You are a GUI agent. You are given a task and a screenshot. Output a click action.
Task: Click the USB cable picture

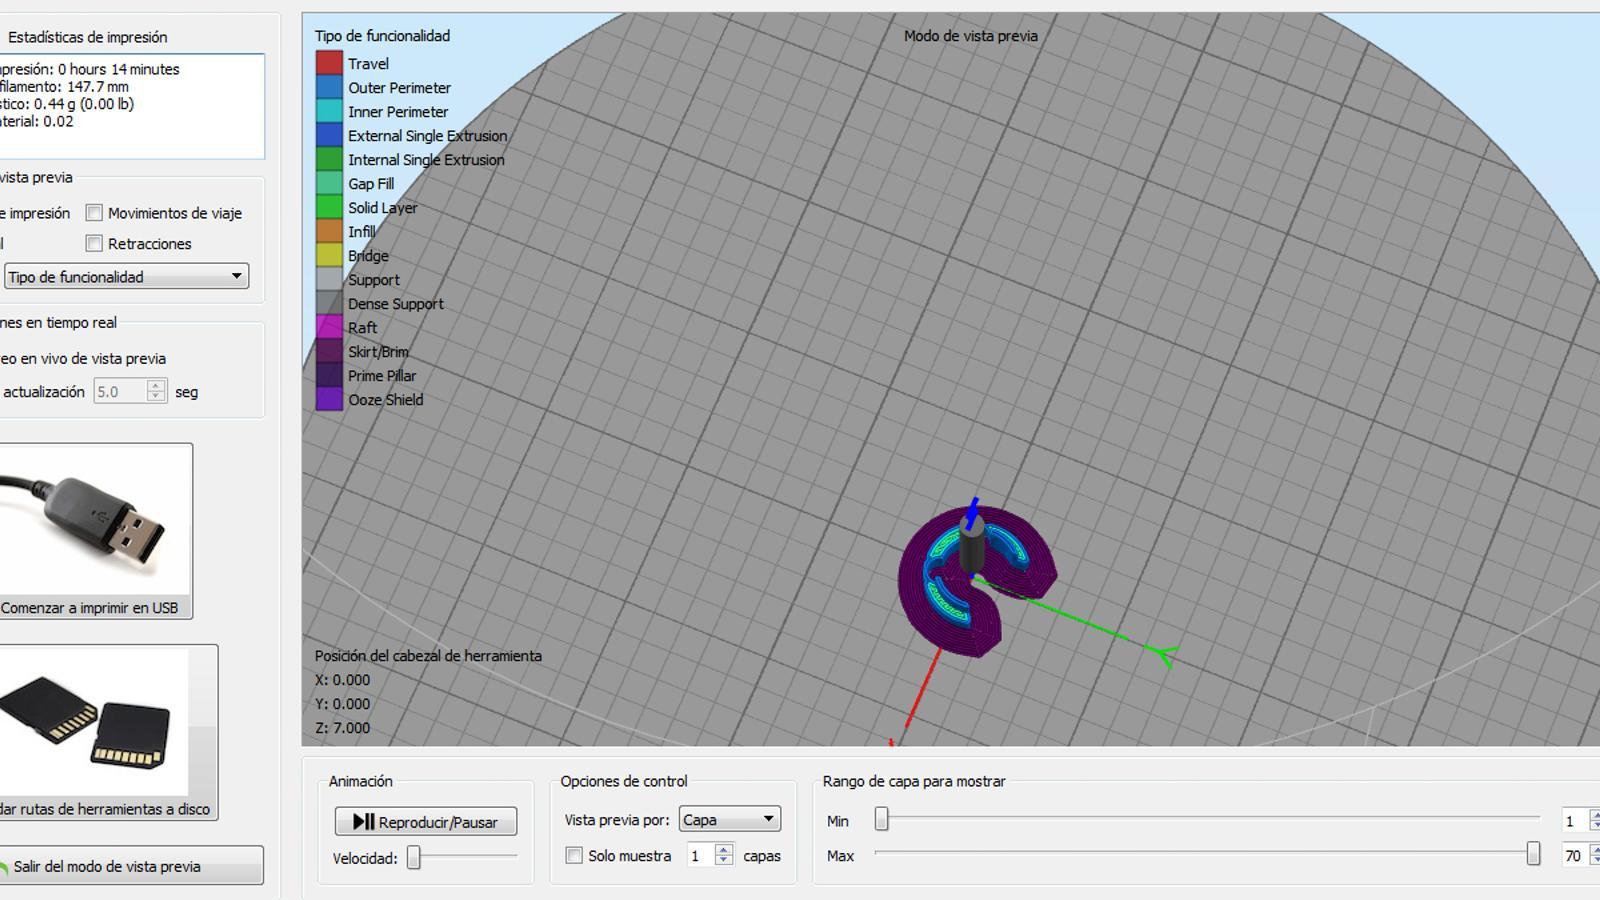[x=92, y=520]
